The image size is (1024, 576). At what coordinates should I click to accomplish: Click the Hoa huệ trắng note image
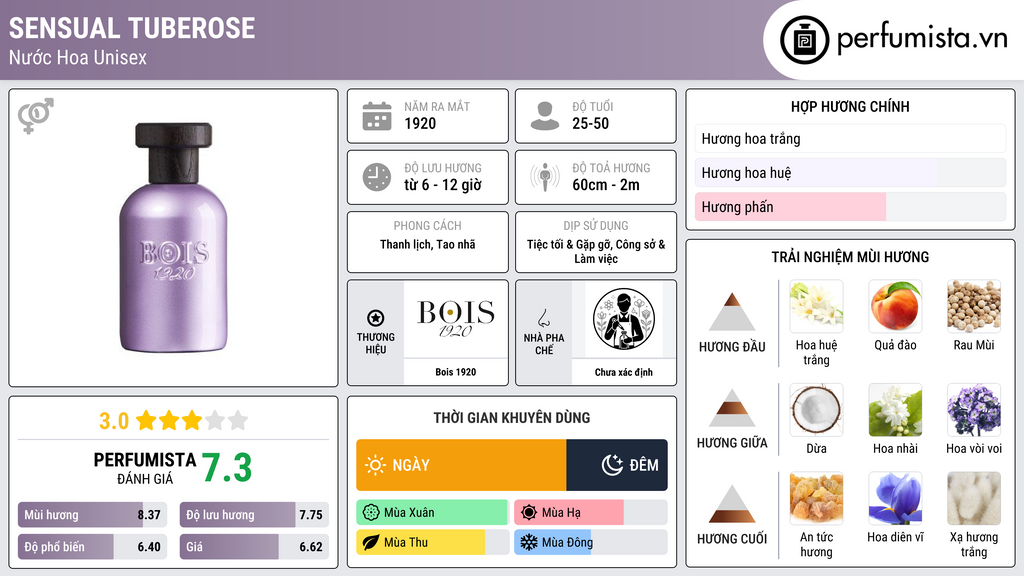click(x=816, y=307)
